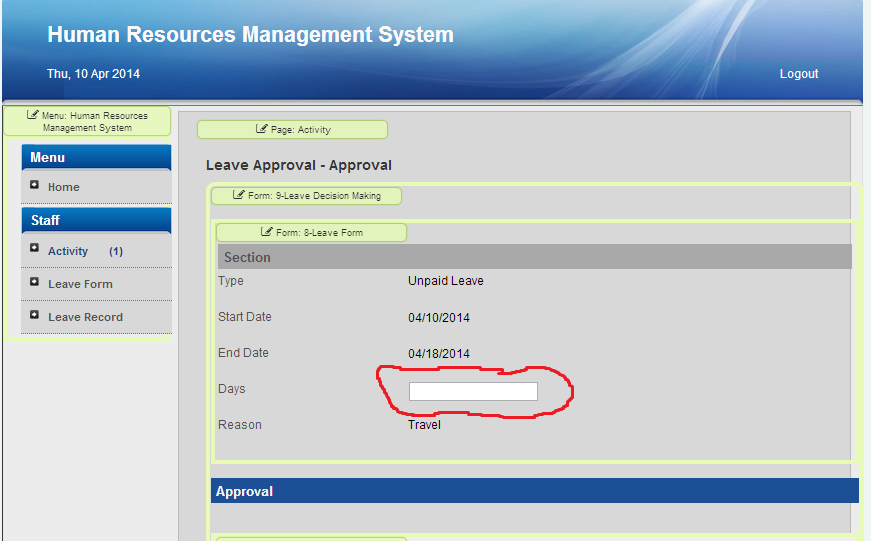Click the blue Menu header in the sidebar
This screenshot has width=871, height=541.
[x=96, y=157]
